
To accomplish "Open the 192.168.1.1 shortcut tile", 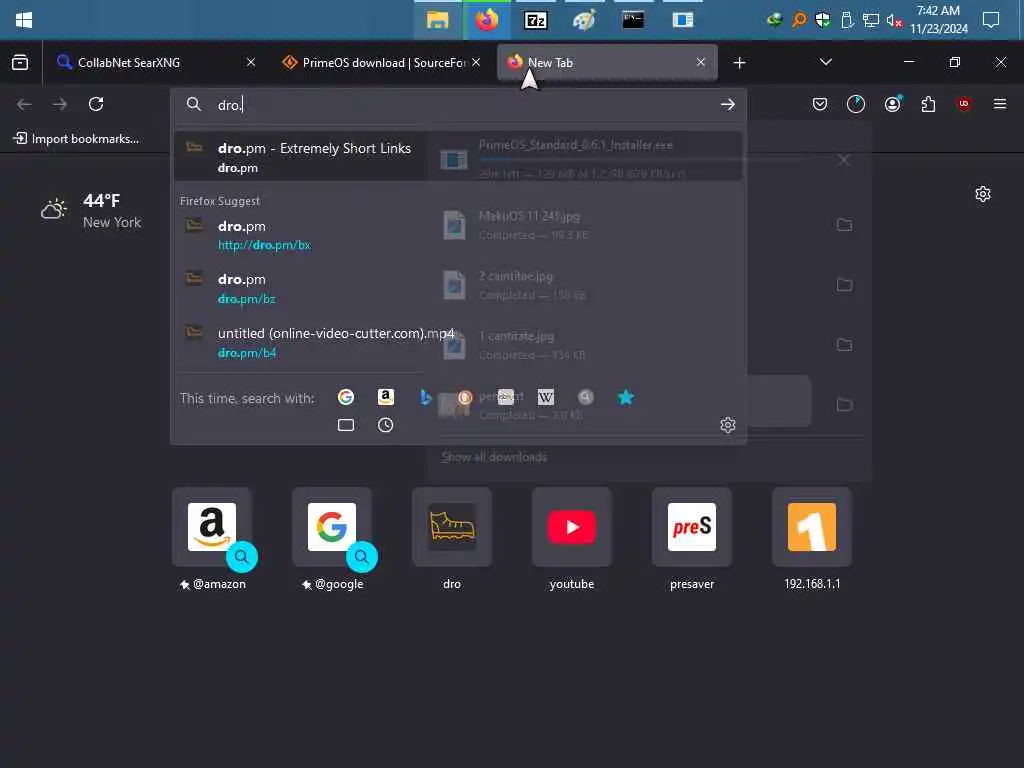I will click(812, 527).
